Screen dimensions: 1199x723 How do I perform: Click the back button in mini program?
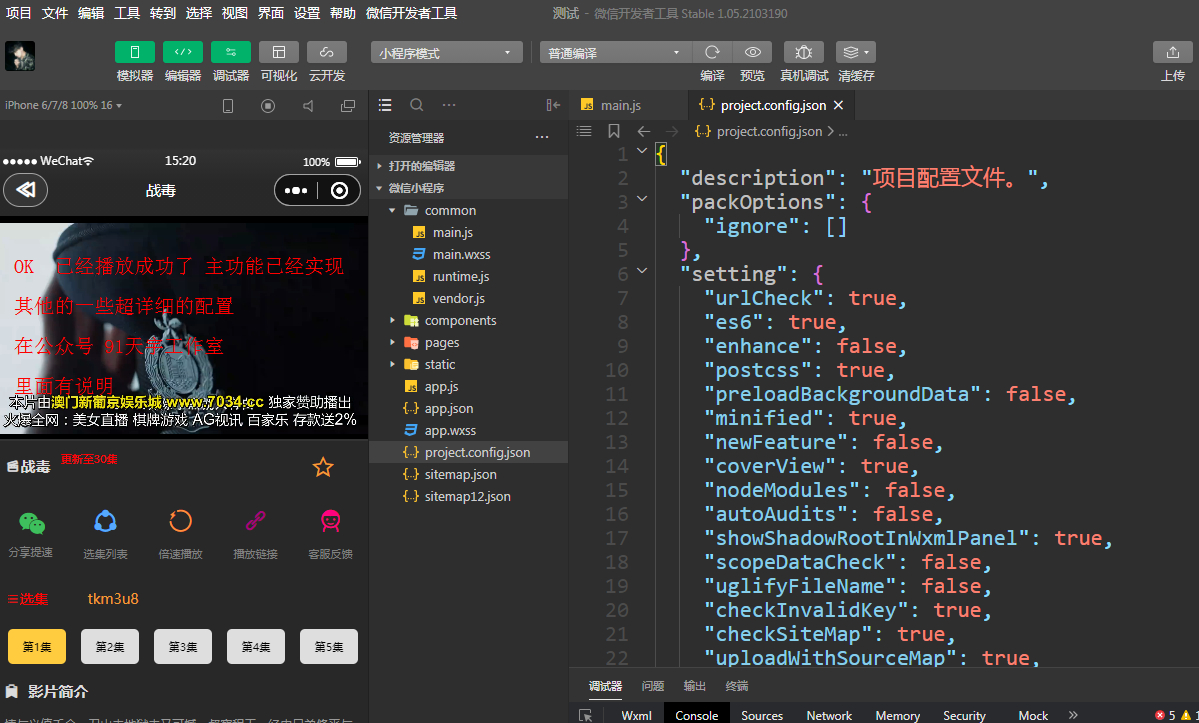[26, 190]
